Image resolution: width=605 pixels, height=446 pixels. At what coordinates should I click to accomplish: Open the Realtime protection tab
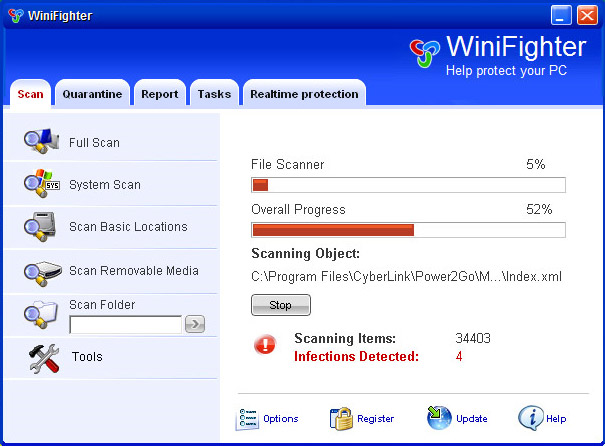click(304, 94)
